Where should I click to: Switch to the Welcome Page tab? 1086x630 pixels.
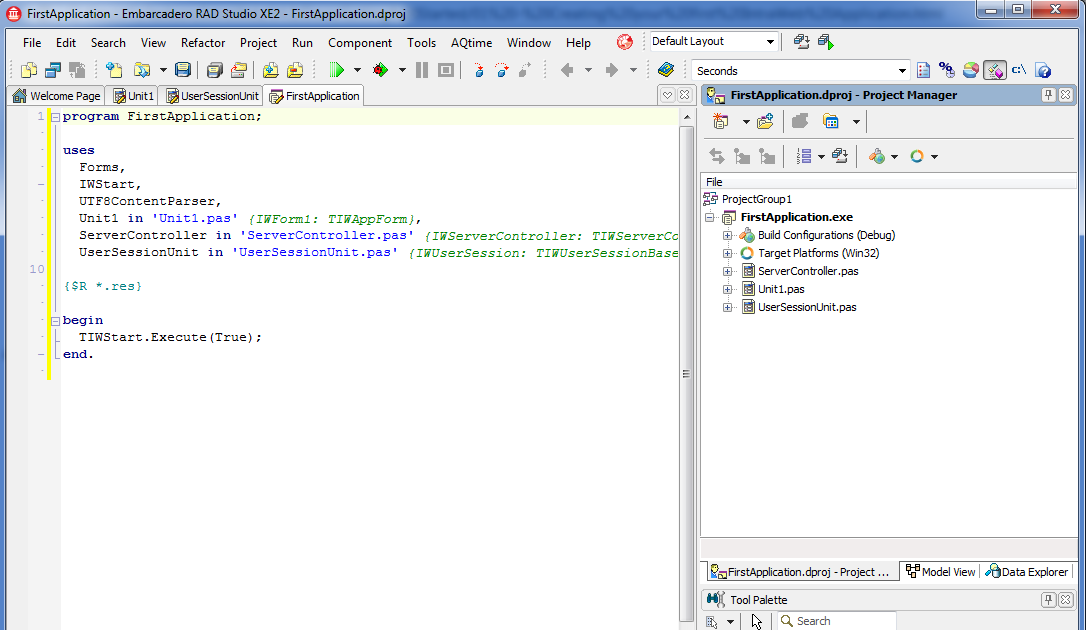[57, 96]
